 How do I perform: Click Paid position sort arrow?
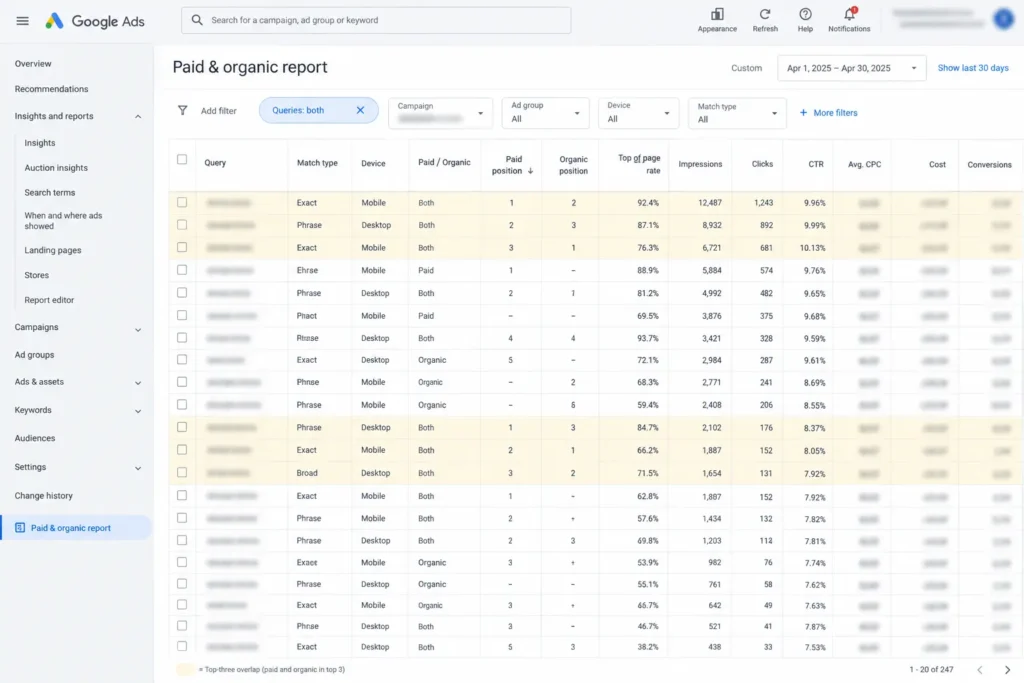point(530,171)
